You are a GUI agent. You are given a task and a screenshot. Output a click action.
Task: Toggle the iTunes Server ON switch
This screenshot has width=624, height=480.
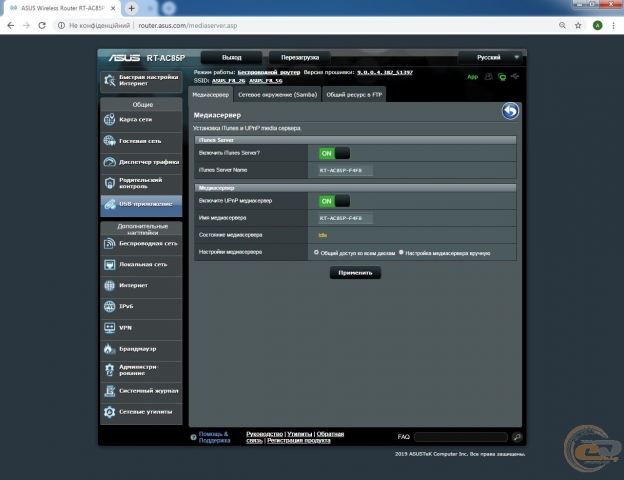pos(334,153)
